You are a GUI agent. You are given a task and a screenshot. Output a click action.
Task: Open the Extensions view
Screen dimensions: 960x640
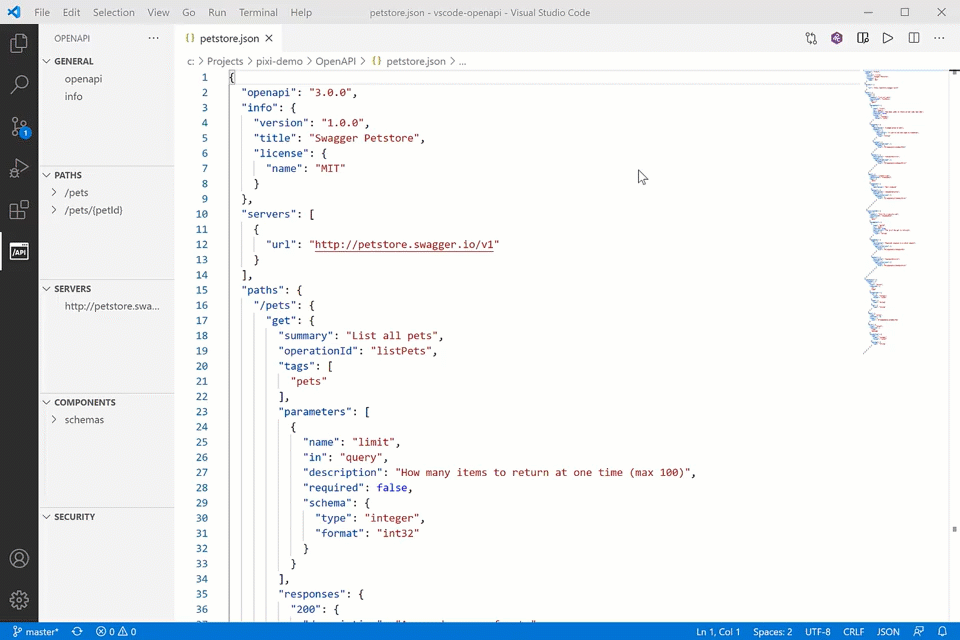(x=19, y=209)
